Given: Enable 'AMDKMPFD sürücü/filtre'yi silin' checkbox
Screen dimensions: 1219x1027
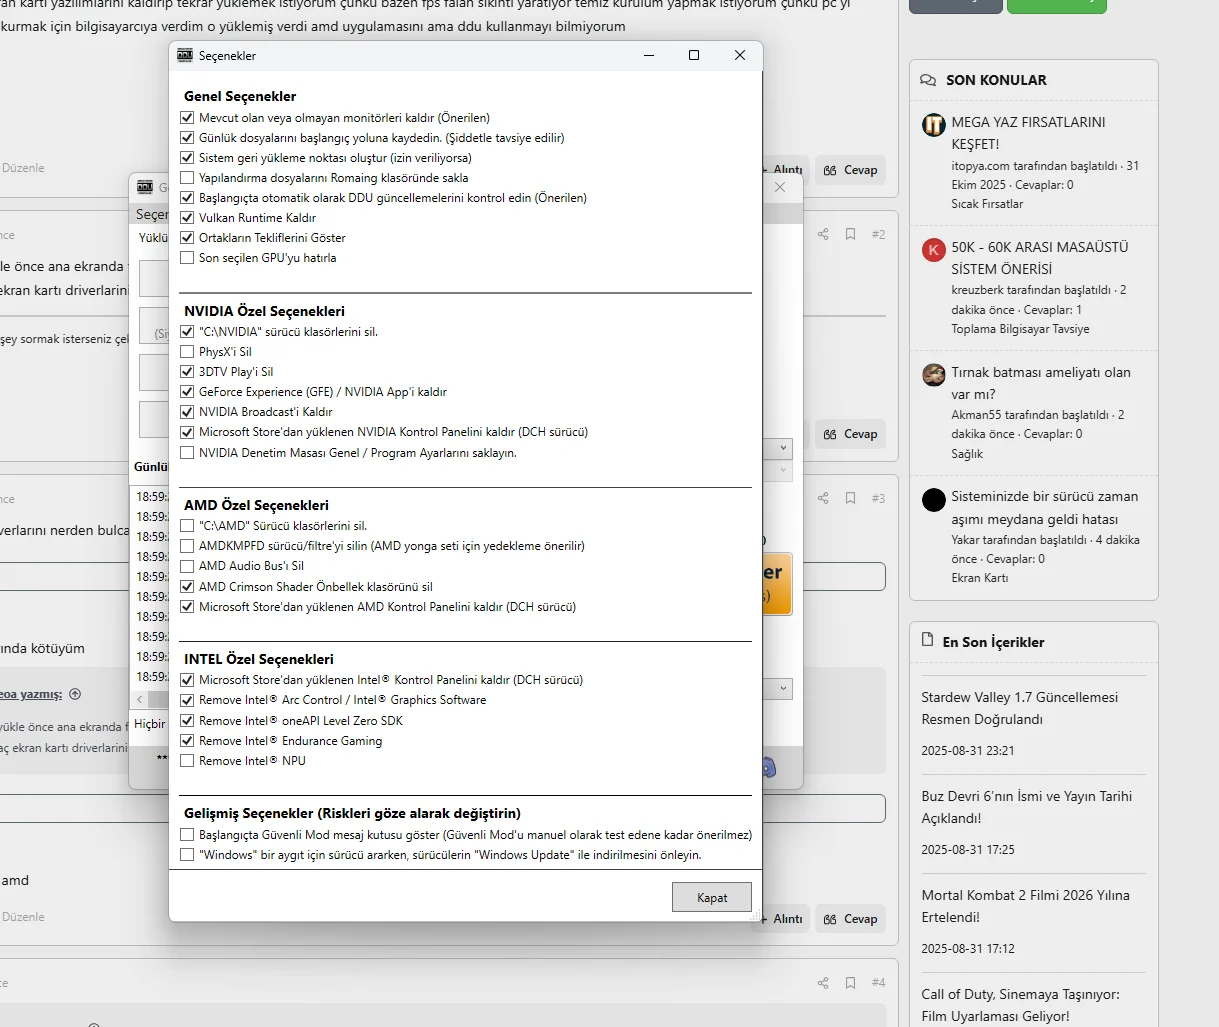Looking at the screenshot, I should 187,545.
